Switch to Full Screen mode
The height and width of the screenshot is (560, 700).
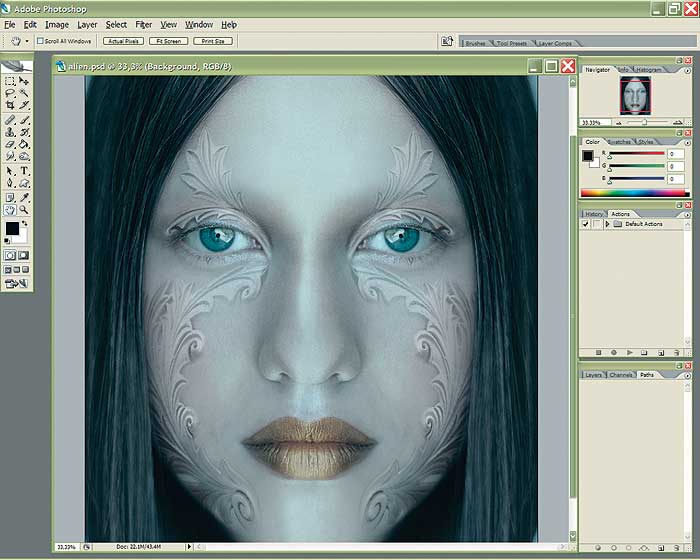[x=25, y=270]
